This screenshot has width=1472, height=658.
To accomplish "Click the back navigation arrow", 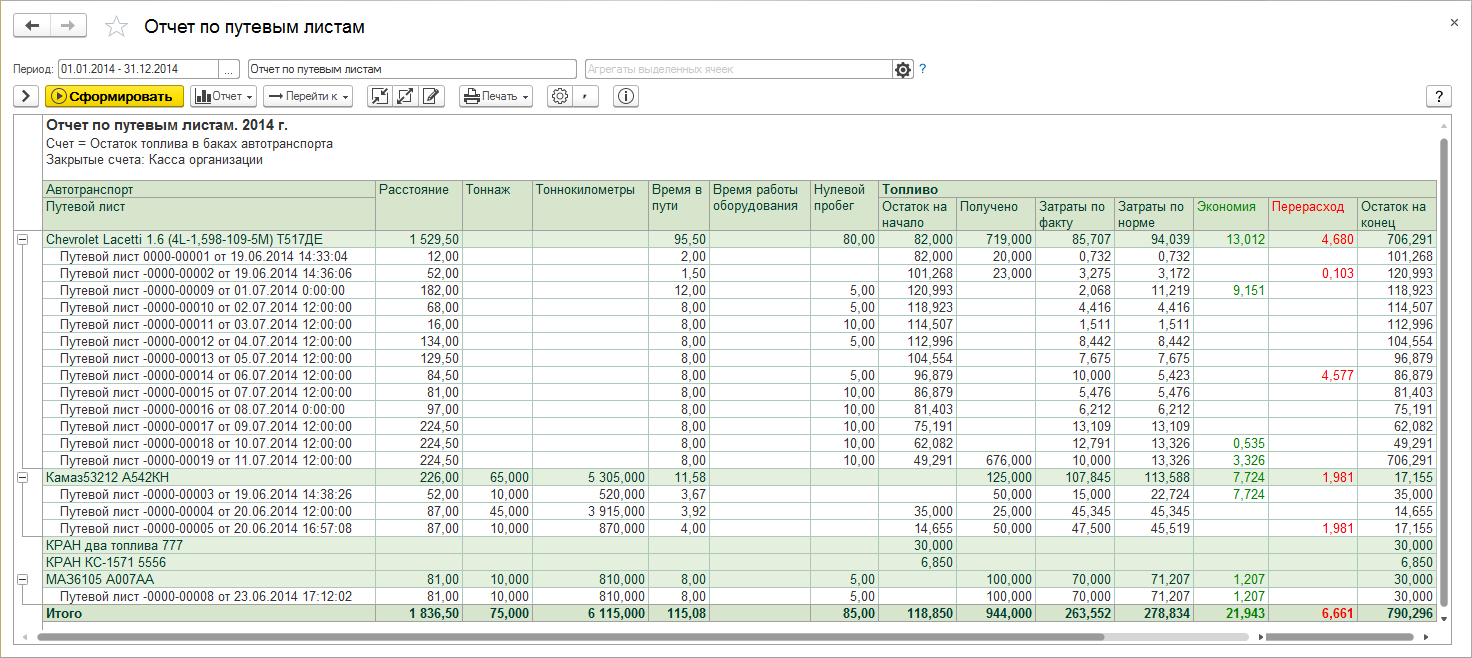I will [32, 26].
